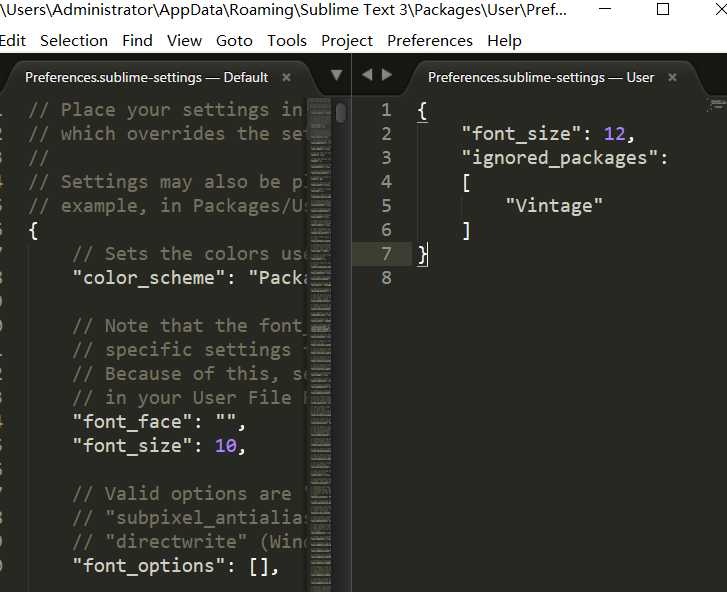This screenshot has height=592, width=727.
Task: Open the Preferences menu
Action: point(430,41)
